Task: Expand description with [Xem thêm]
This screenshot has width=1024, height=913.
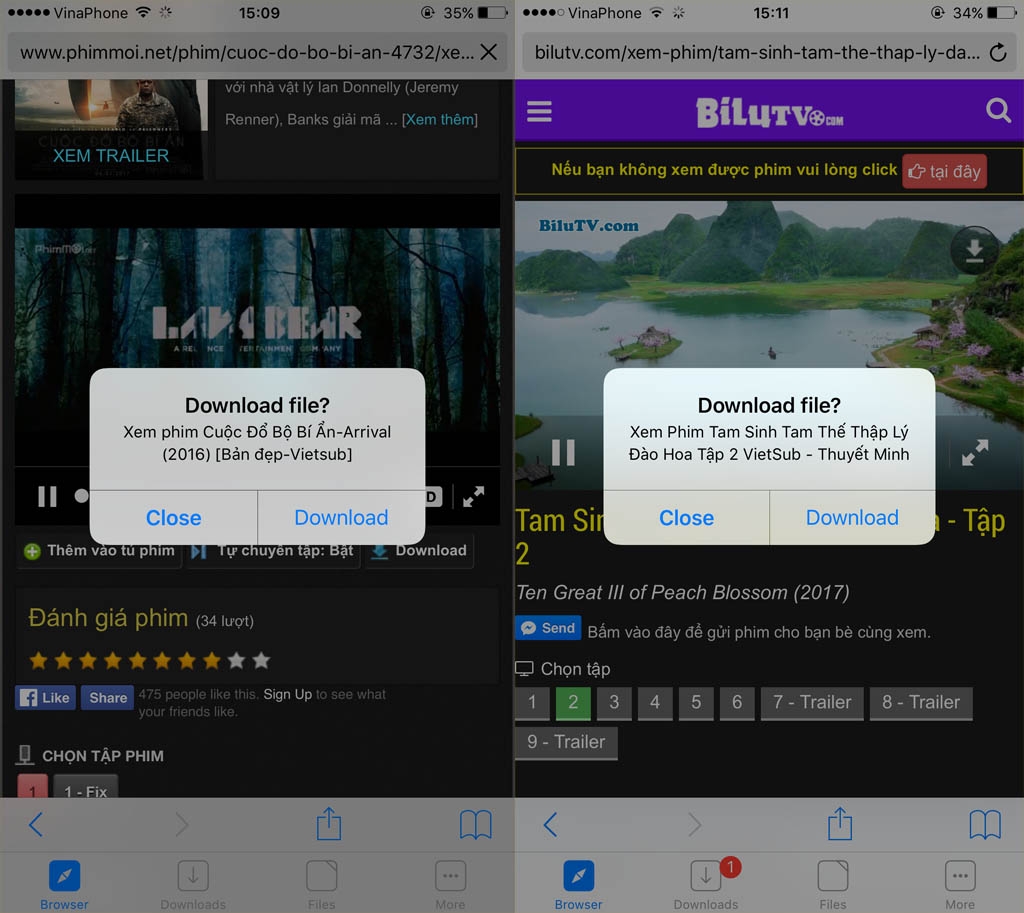Action: [440, 120]
